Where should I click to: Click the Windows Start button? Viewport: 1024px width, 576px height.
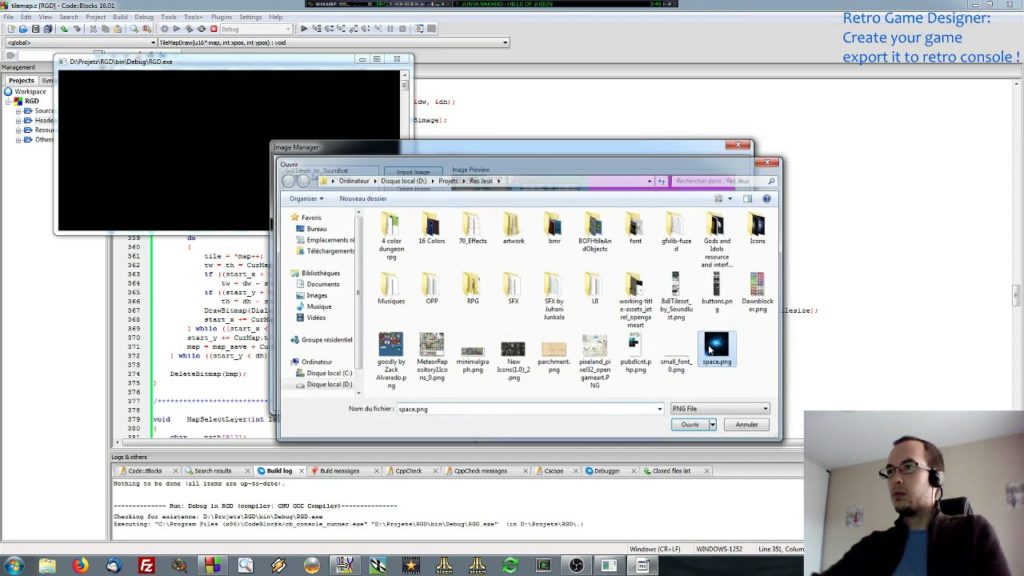[x=14, y=565]
